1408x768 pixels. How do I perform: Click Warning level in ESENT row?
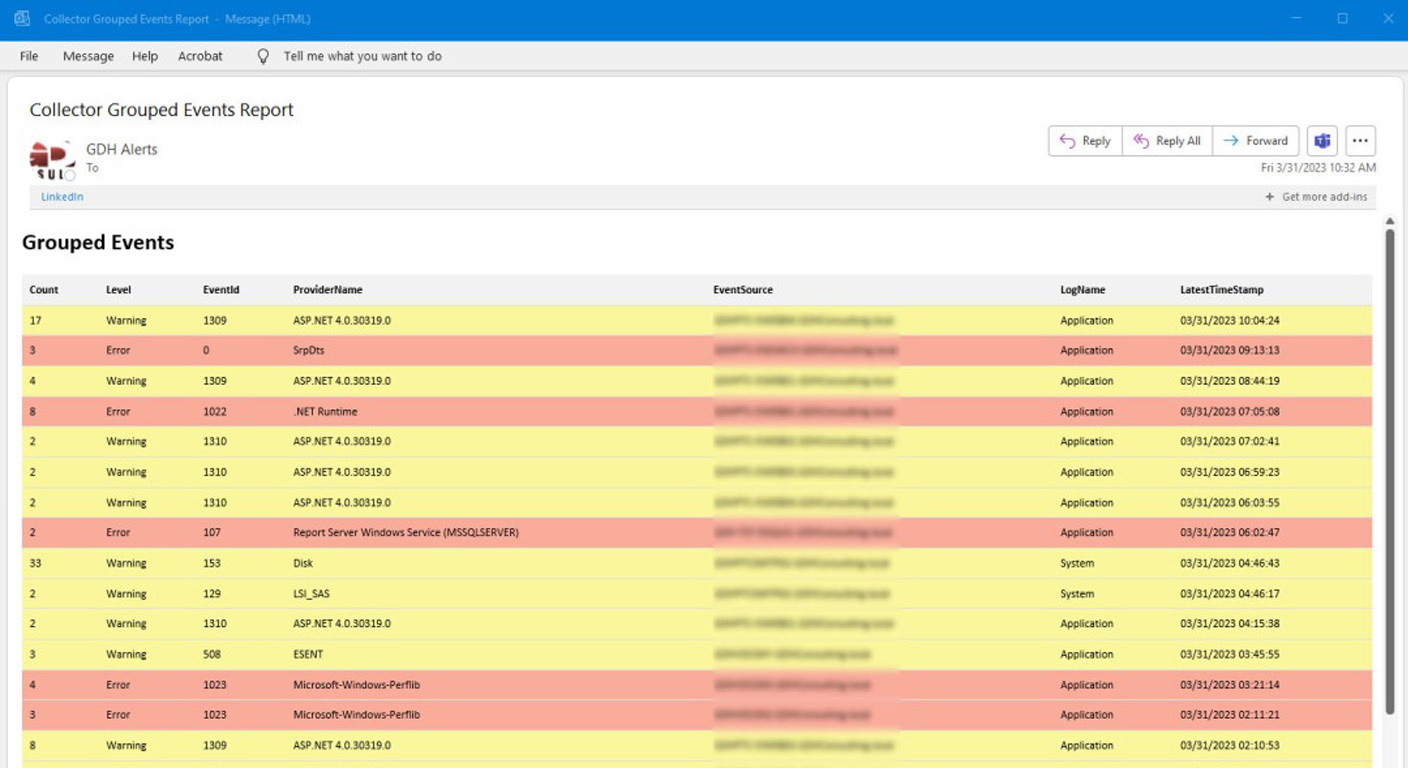126,654
